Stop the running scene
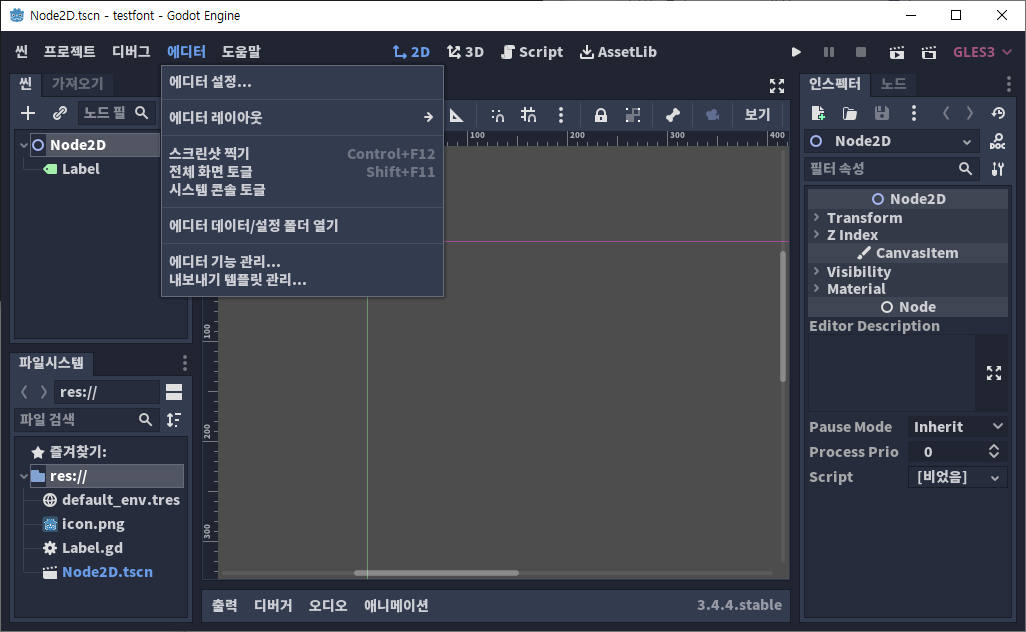 861,52
